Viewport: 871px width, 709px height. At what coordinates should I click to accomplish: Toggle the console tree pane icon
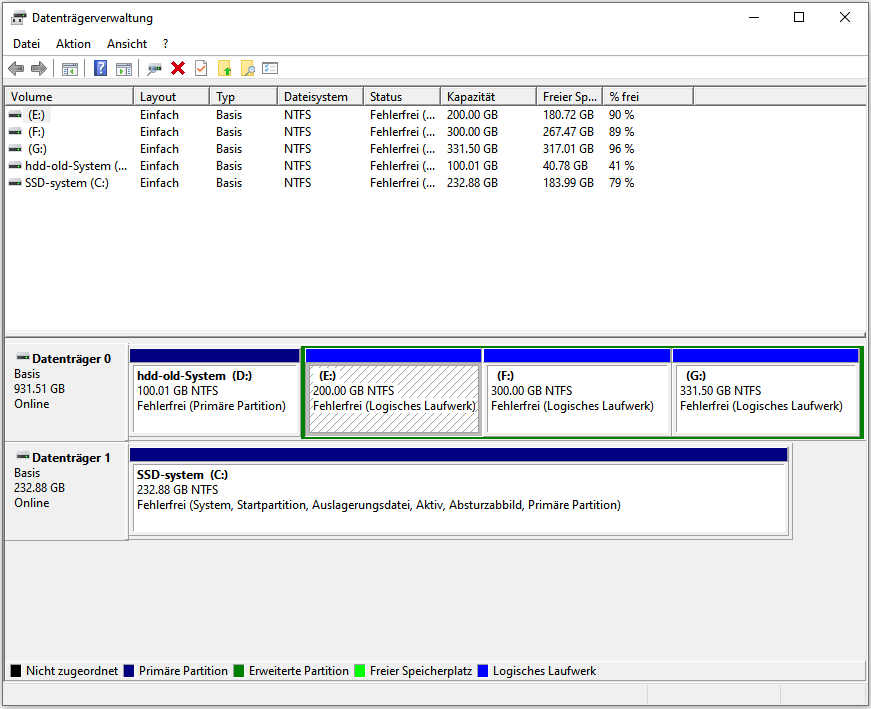pos(69,69)
